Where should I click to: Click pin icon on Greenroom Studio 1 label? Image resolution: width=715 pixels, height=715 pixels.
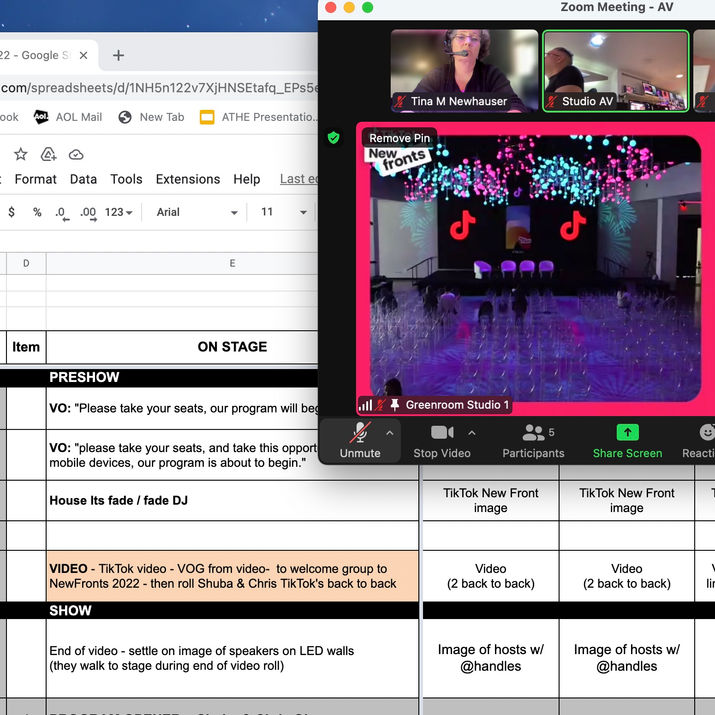pos(395,404)
